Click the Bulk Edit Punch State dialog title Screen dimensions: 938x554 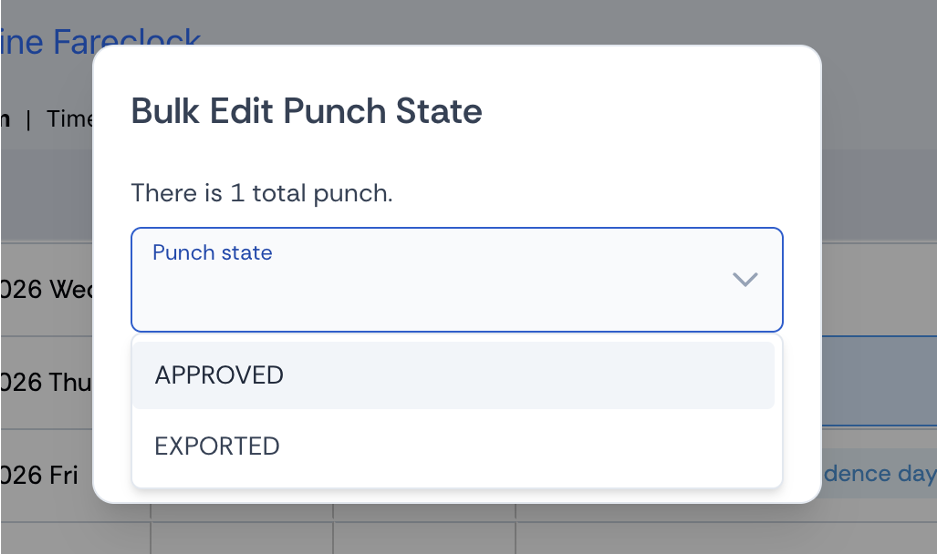coord(307,111)
